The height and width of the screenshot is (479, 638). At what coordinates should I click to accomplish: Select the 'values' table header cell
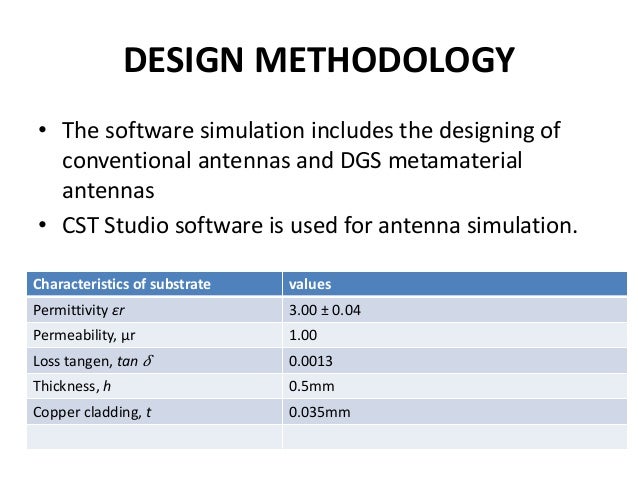pyautogui.click(x=454, y=284)
